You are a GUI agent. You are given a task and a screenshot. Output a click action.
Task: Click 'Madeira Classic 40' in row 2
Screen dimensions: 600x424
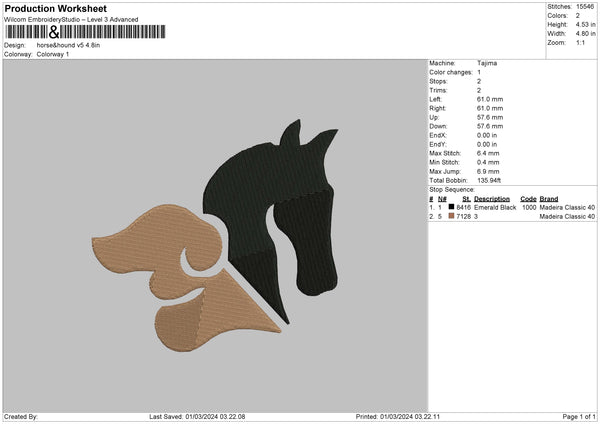pyautogui.click(x=567, y=217)
